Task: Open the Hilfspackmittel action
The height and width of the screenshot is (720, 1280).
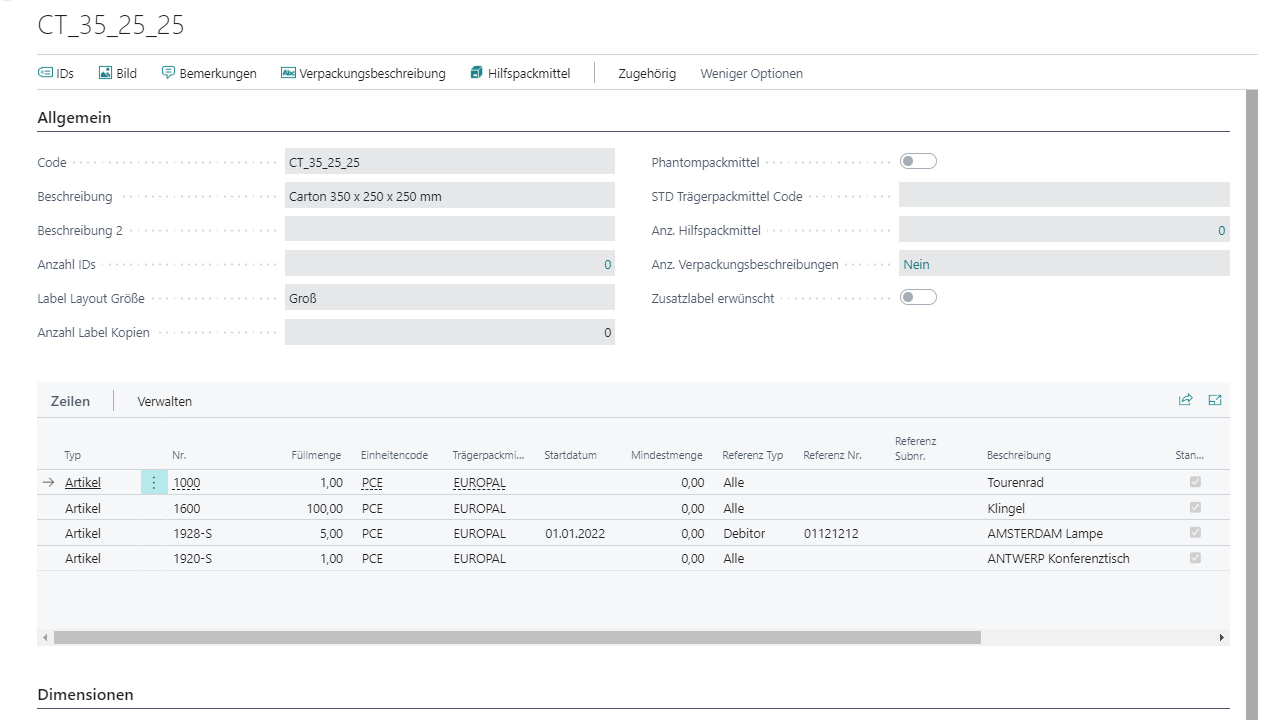Action: point(529,73)
